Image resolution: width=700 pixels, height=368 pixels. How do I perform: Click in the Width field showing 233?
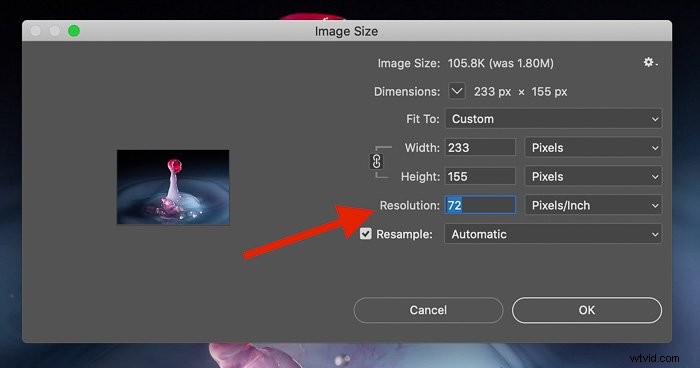[x=480, y=147]
